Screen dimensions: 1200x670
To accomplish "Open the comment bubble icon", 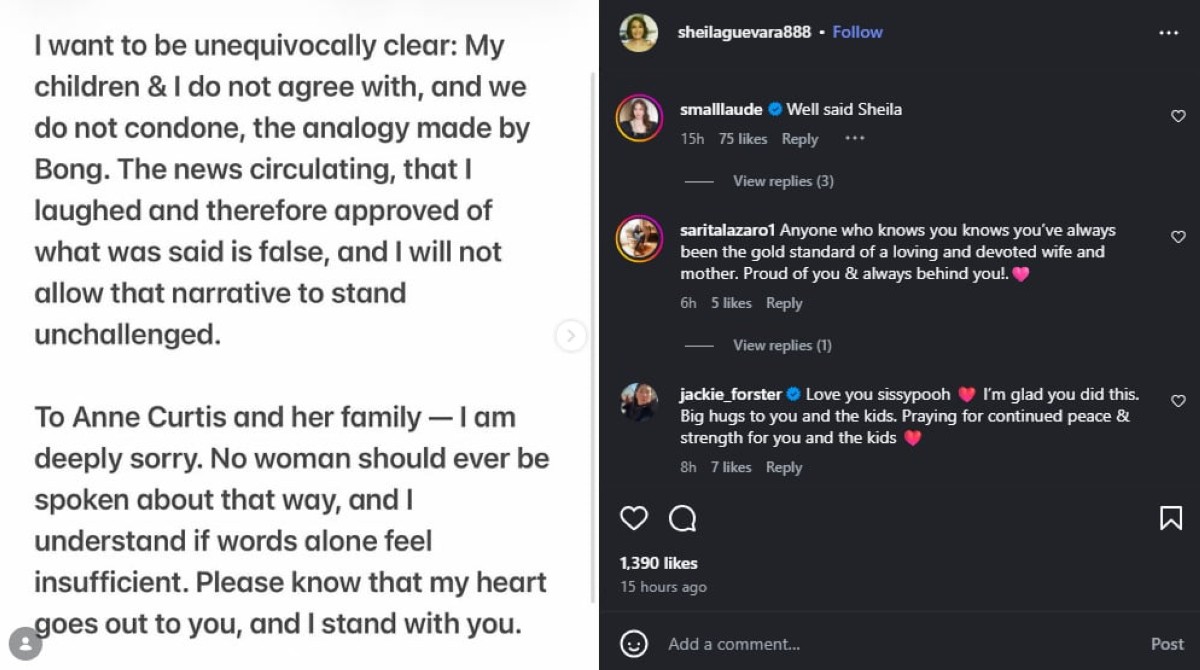I will [682, 518].
